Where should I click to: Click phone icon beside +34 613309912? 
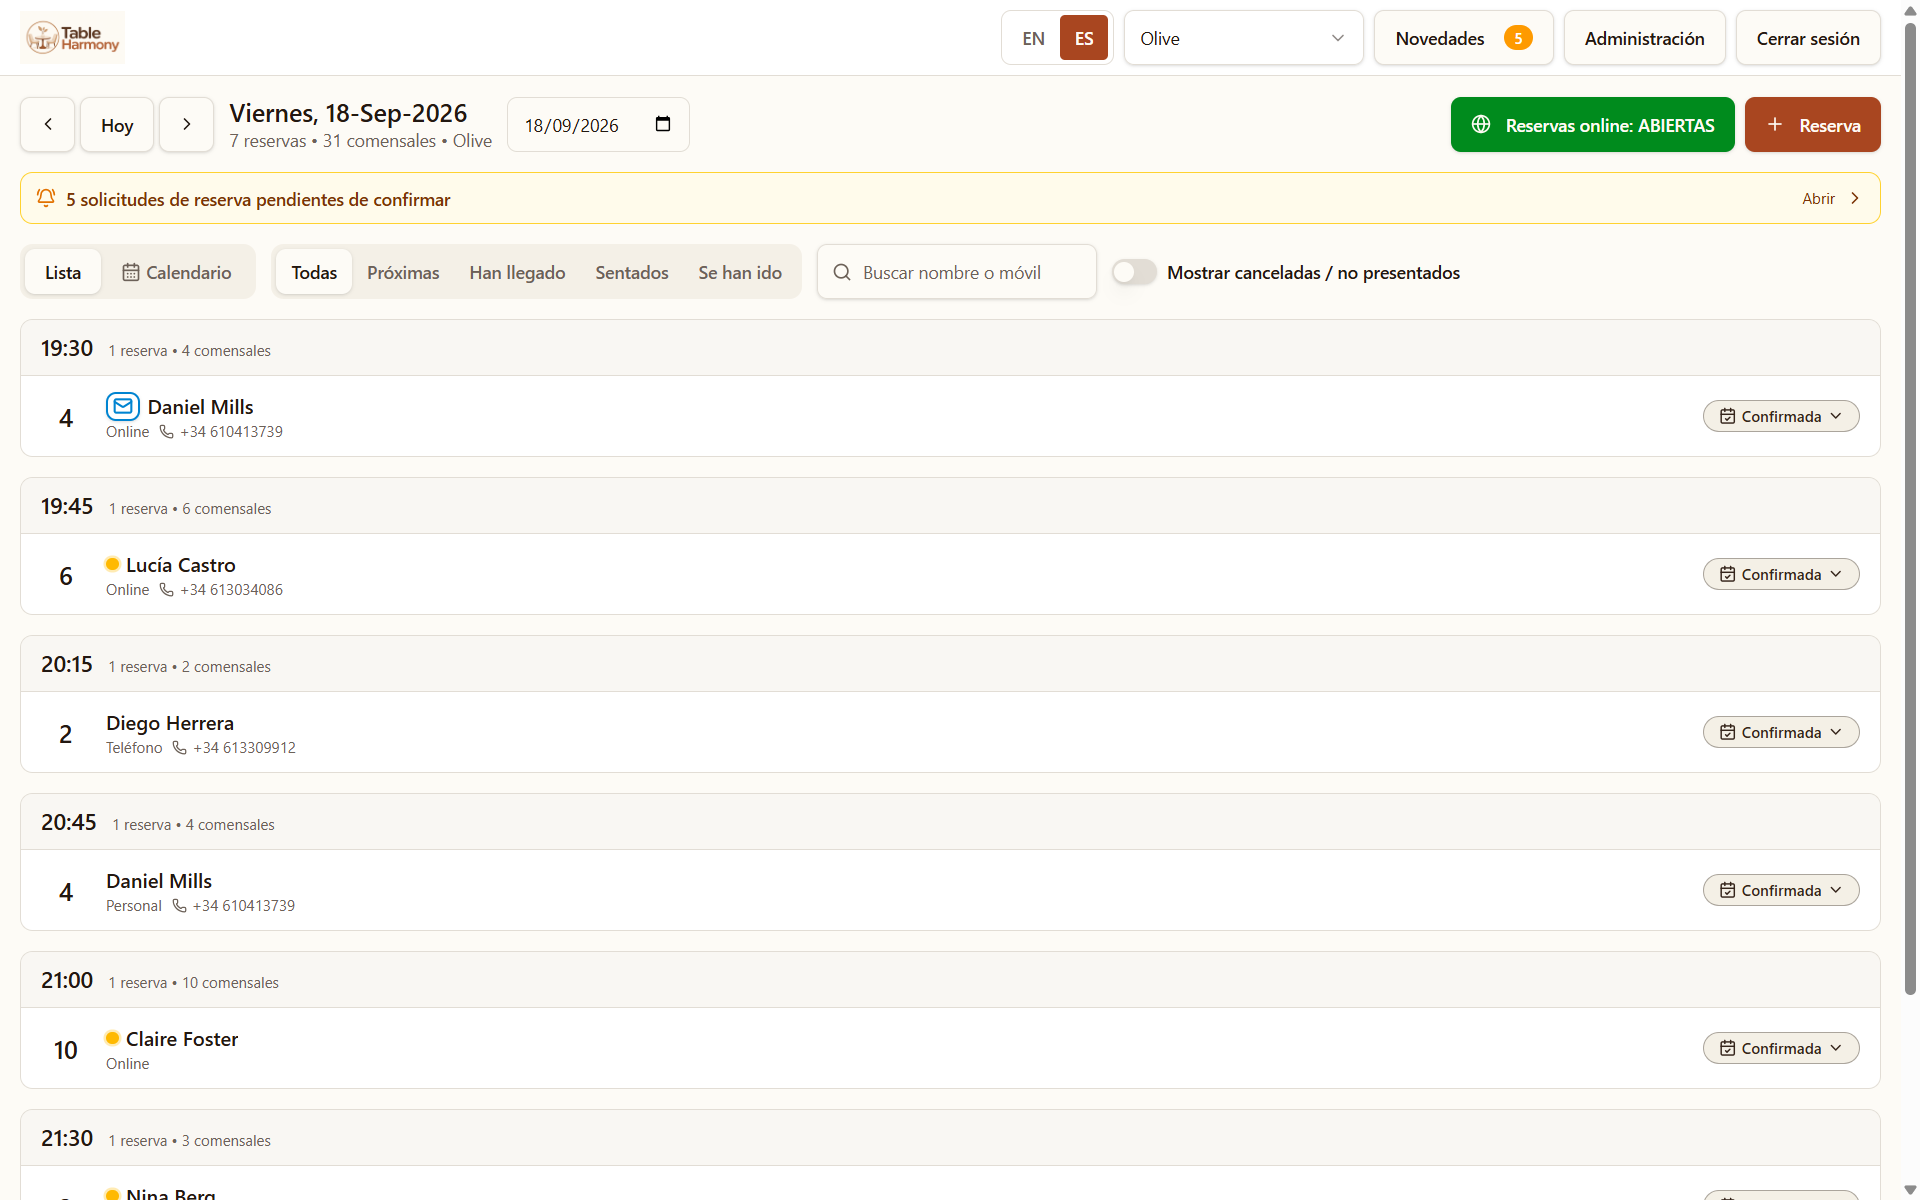pyautogui.click(x=179, y=748)
